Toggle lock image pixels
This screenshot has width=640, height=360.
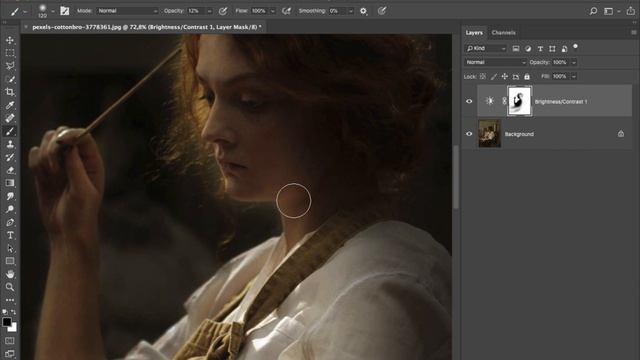[x=494, y=76]
